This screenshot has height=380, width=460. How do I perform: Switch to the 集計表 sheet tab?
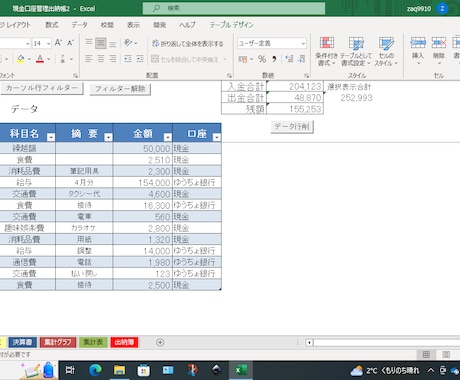[93, 342]
